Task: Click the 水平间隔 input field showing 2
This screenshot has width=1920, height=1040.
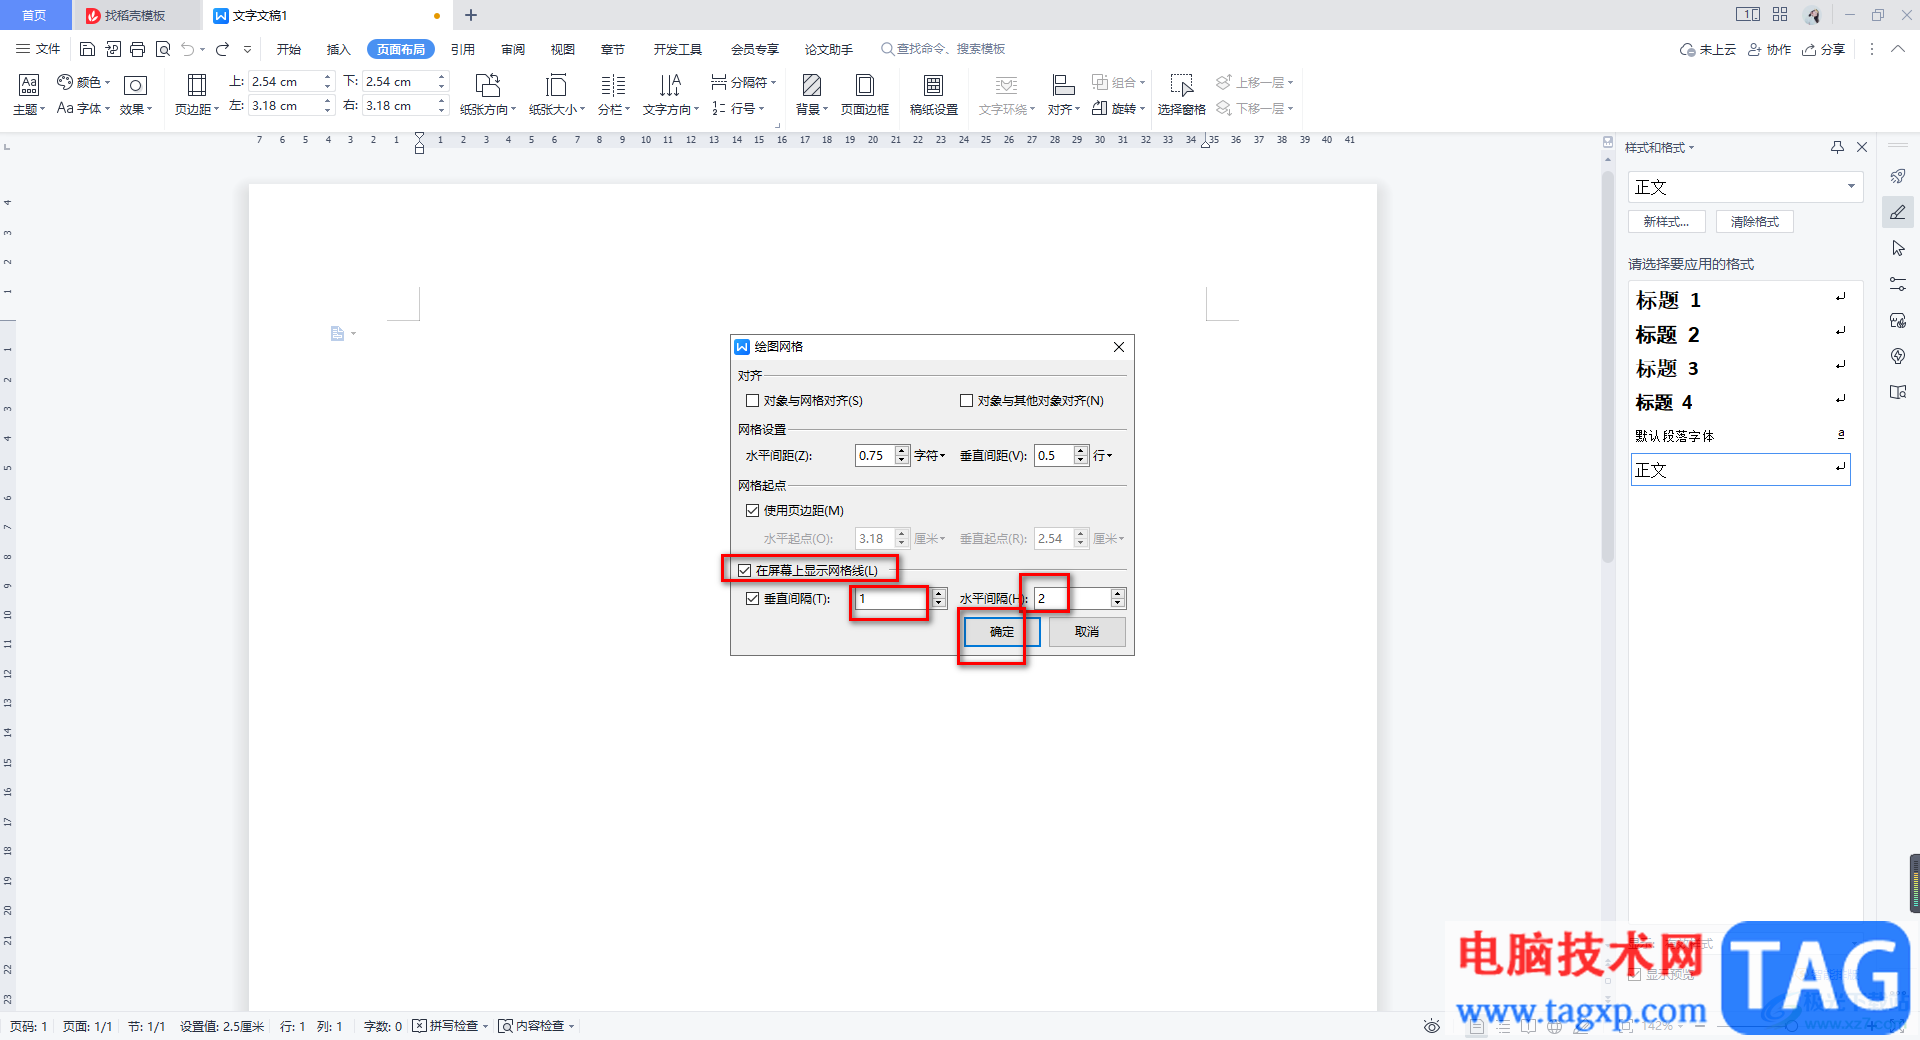Action: tap(1072, 599)
